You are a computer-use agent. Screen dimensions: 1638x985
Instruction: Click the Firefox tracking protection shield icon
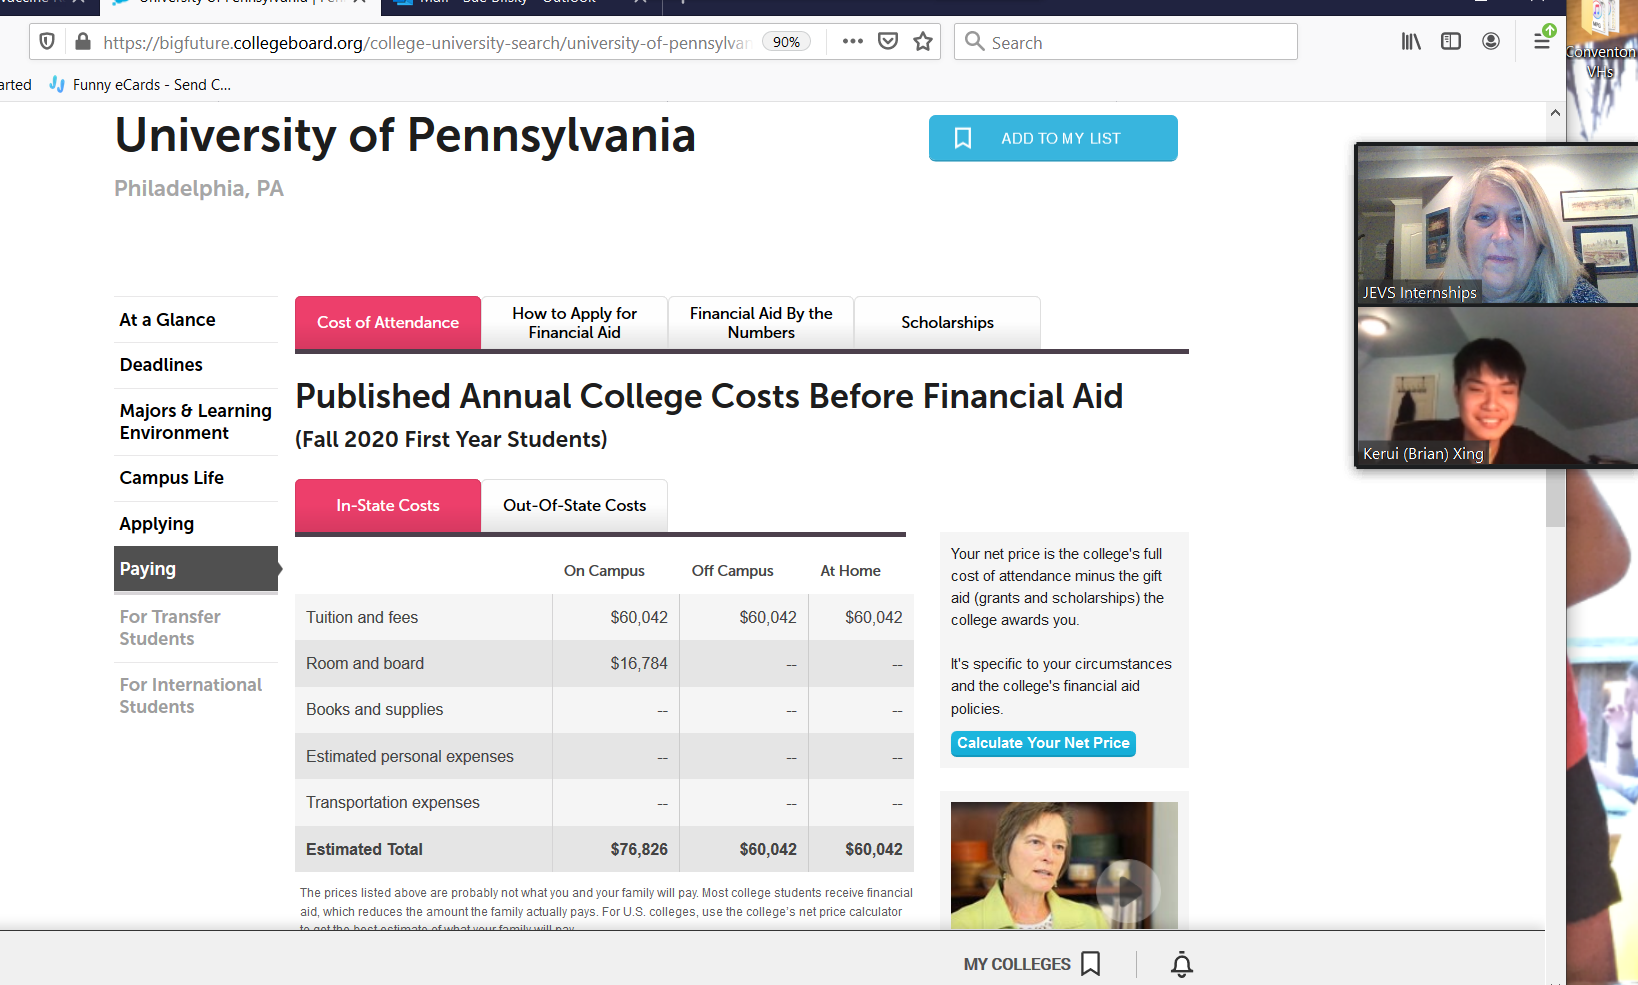click(47, 42)
